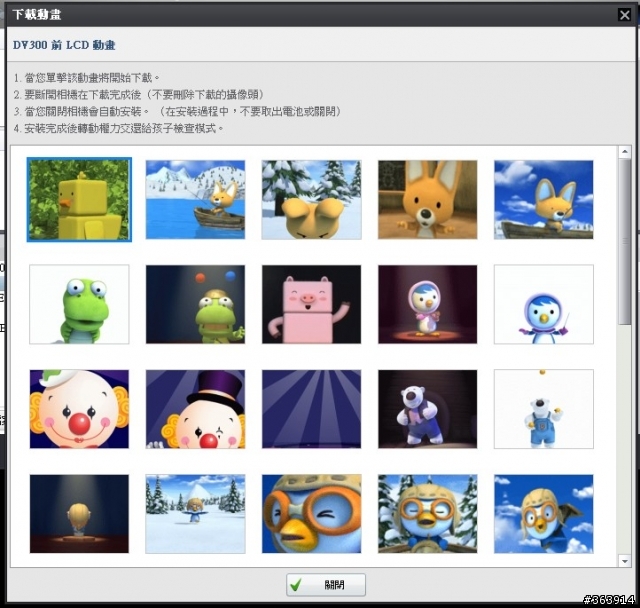
Task: Pick the upside-down fox in snow thumbnail
Action: point(311,200)
